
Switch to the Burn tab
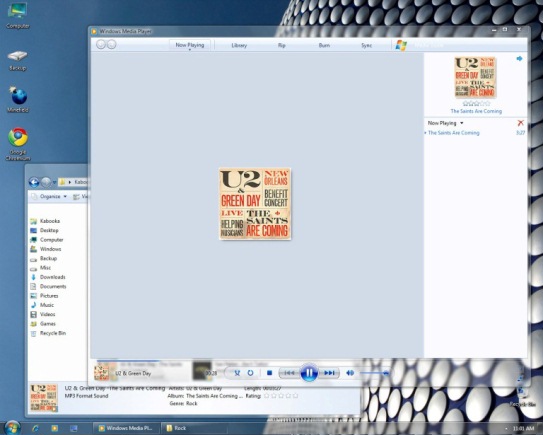click(324, 45)
